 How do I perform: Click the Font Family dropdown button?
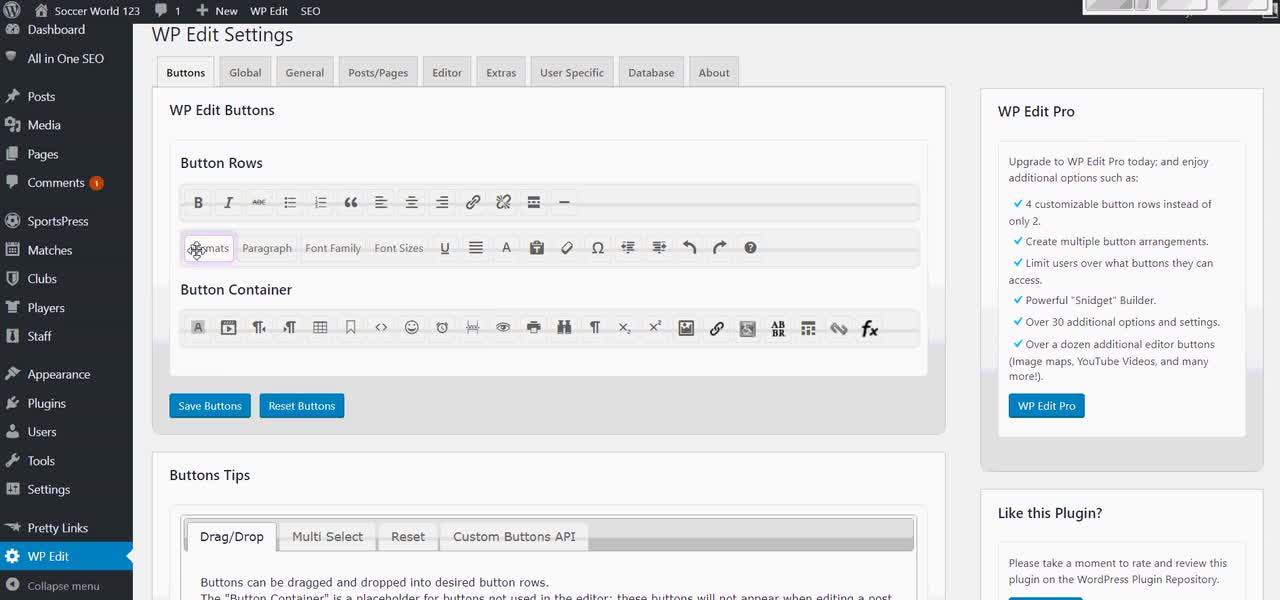(x=333, y=248)
